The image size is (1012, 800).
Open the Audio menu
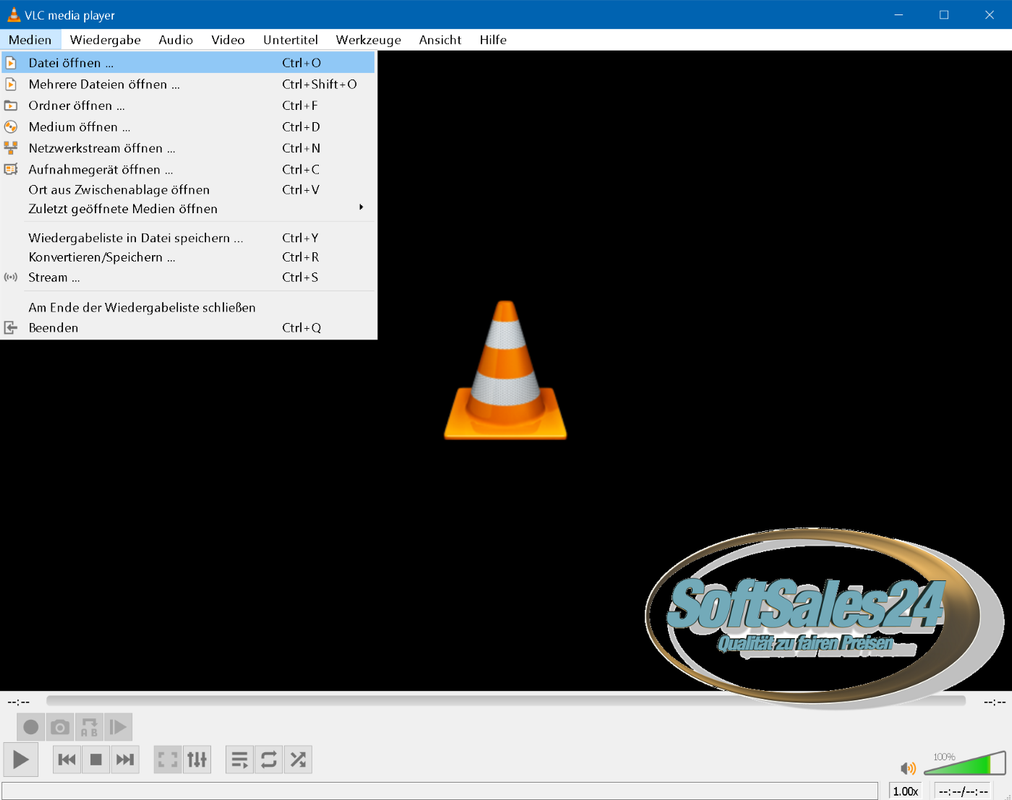(176, 39)
